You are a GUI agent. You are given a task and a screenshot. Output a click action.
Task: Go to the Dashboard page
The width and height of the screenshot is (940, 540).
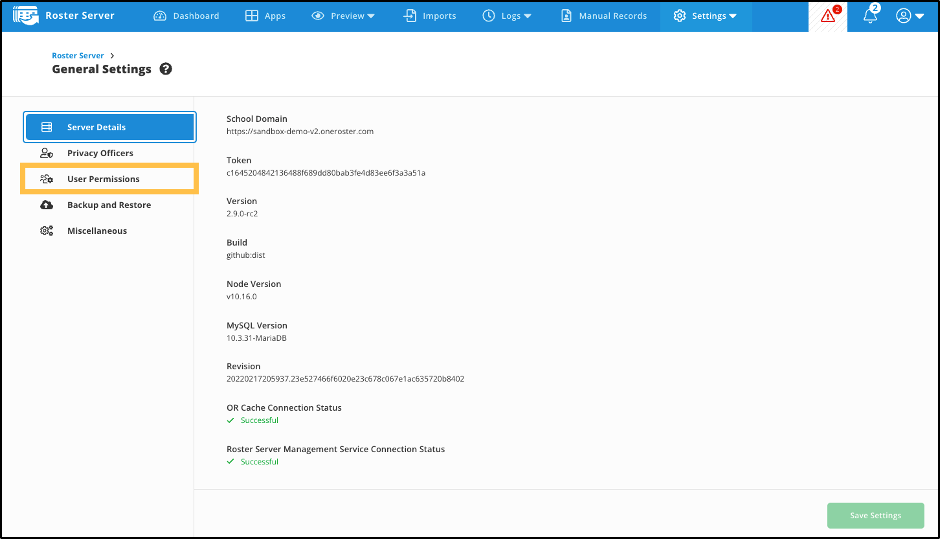pyautogui.click(x=186, y=16)
